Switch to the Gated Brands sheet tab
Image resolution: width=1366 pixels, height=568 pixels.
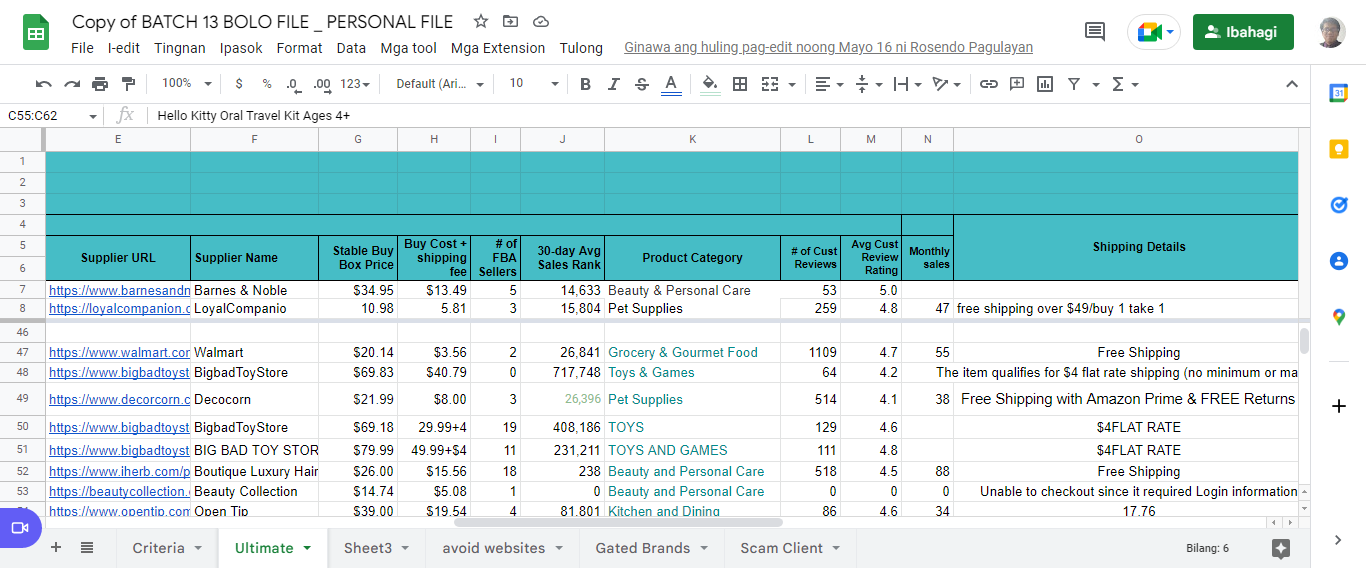tap(652, 548)
